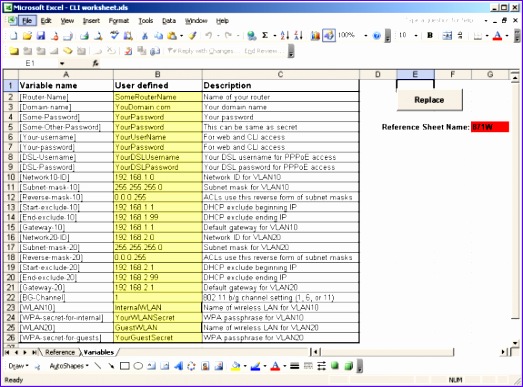The height and width of the screenshot is (387, 523).
Task: Click the 3-D Style green cube icon
Action: [349, 366]
